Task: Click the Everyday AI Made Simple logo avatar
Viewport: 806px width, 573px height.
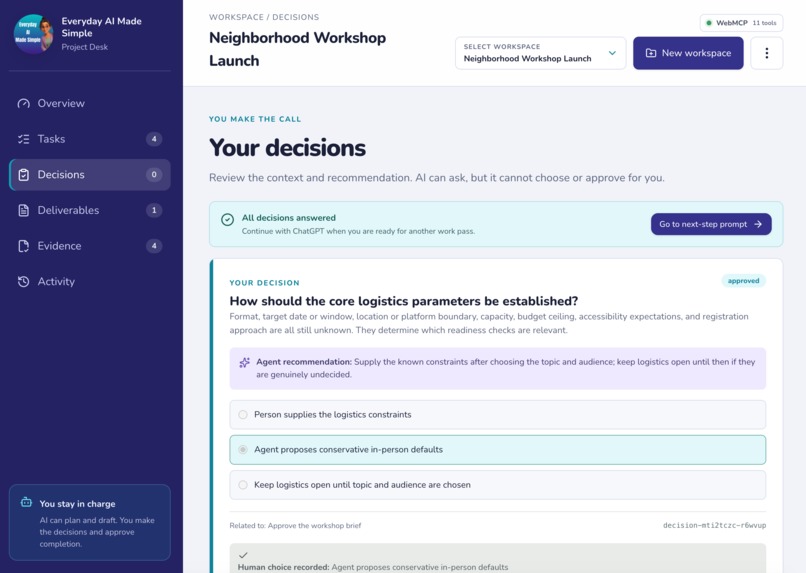Action: click(33, 34)
